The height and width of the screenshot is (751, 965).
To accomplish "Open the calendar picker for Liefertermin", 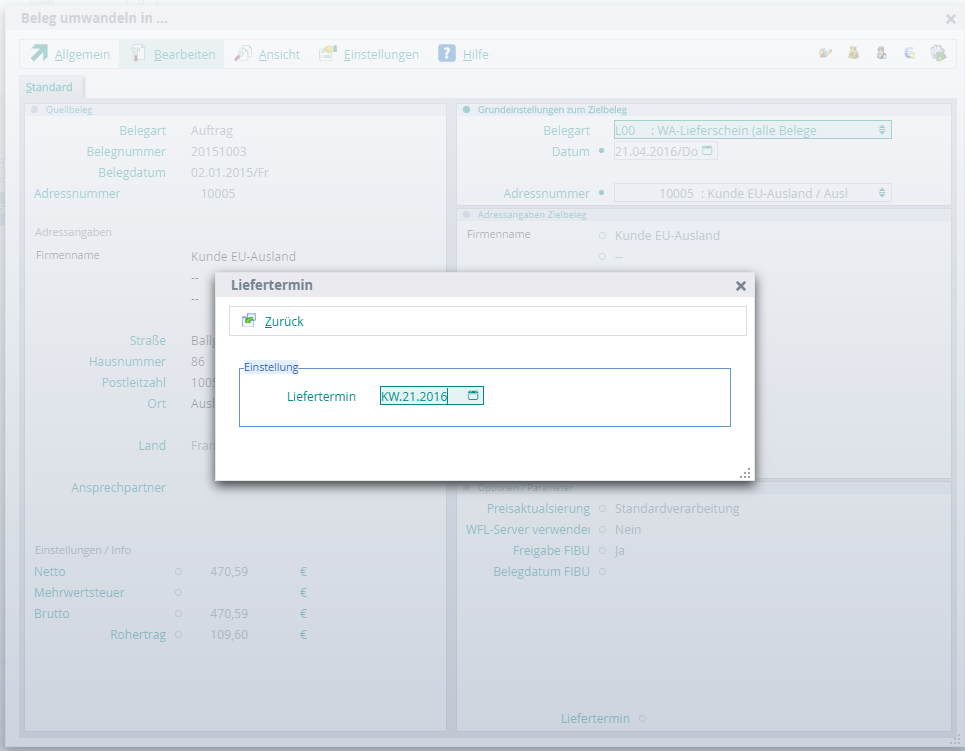I will [473, 396].
